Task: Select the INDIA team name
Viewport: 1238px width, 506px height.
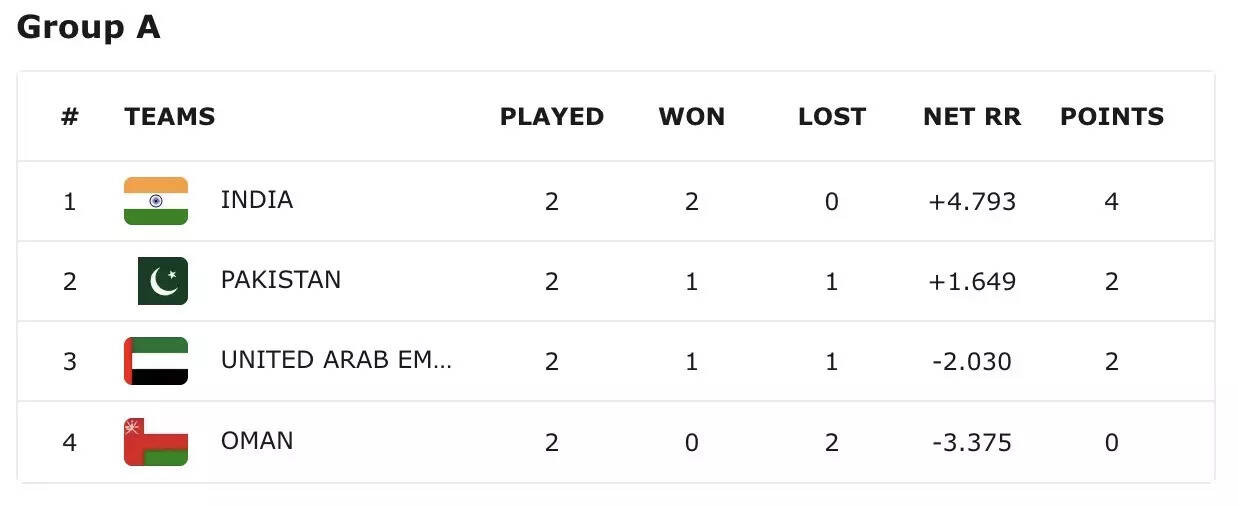Action: click(257, 200)
